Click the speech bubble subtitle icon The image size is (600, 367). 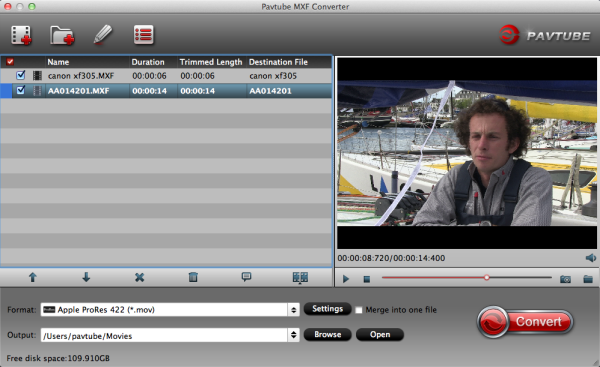(246, 277)
